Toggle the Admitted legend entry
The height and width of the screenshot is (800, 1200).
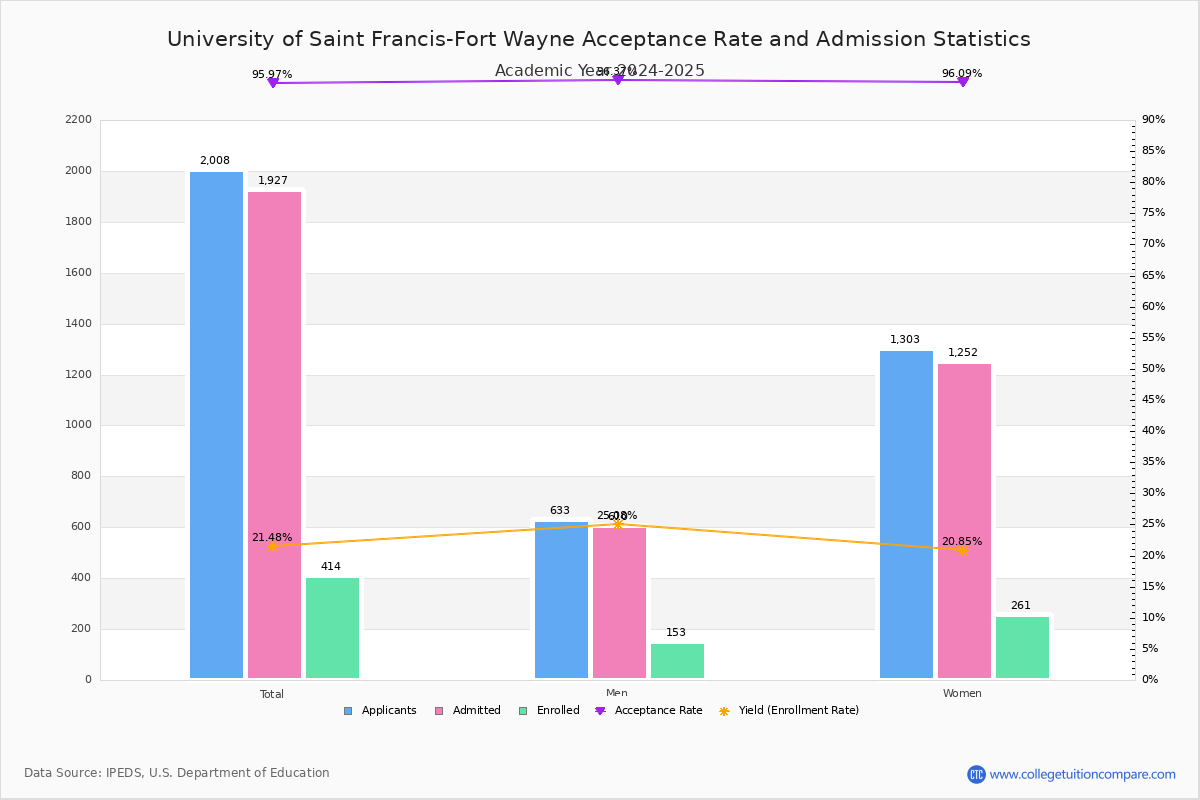467,711
